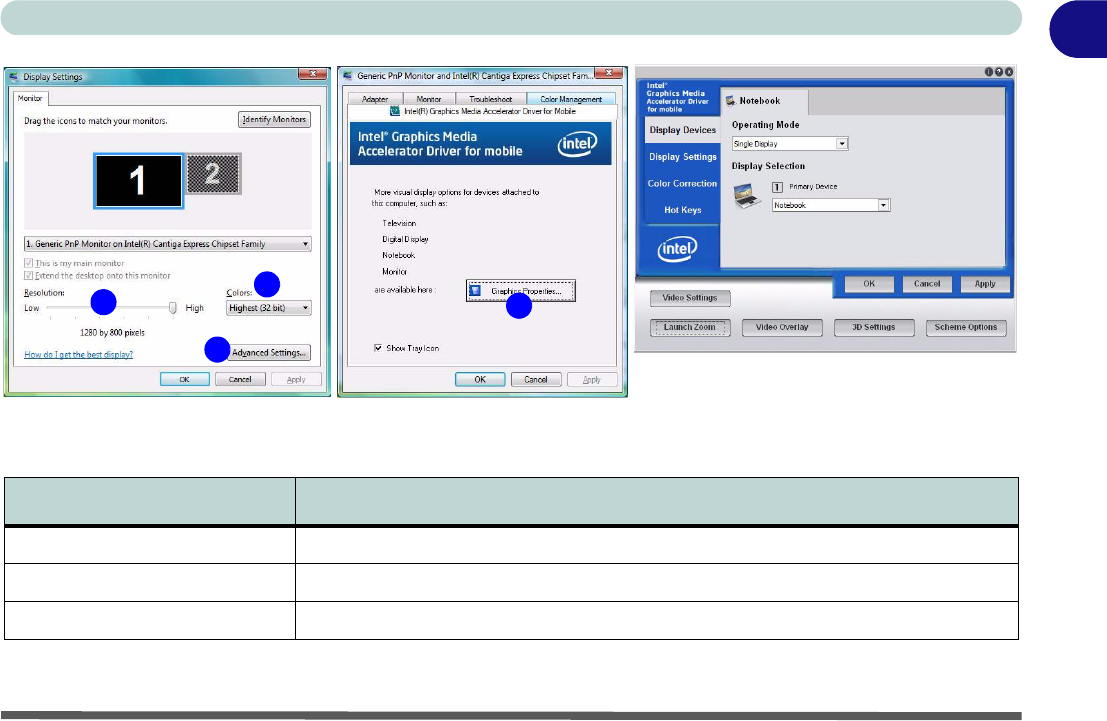The width and height of the screenshot is (1107, 721).
Task: Click the numbered 1 Primary Device icon
Action: tap(777, 187)
